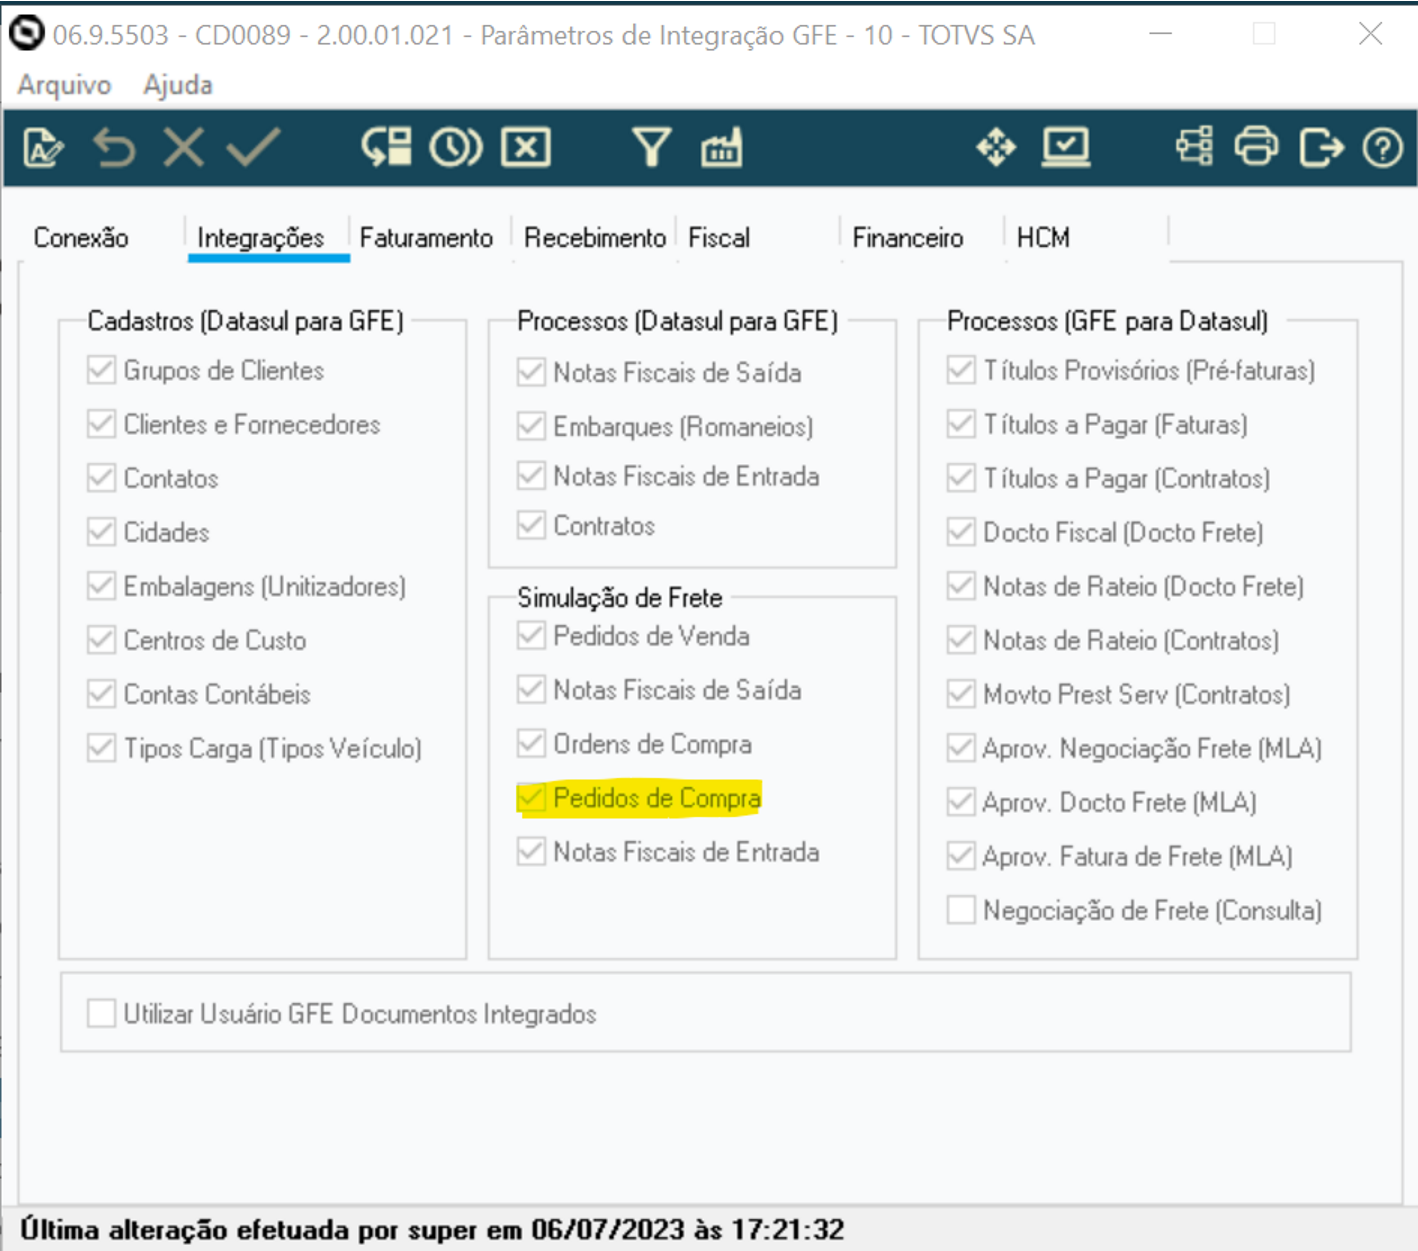Toggle Aprov. Fatura de Frete (MLA) checkbox
The height and width of the screenshot is (1251, 1418).
961,856
